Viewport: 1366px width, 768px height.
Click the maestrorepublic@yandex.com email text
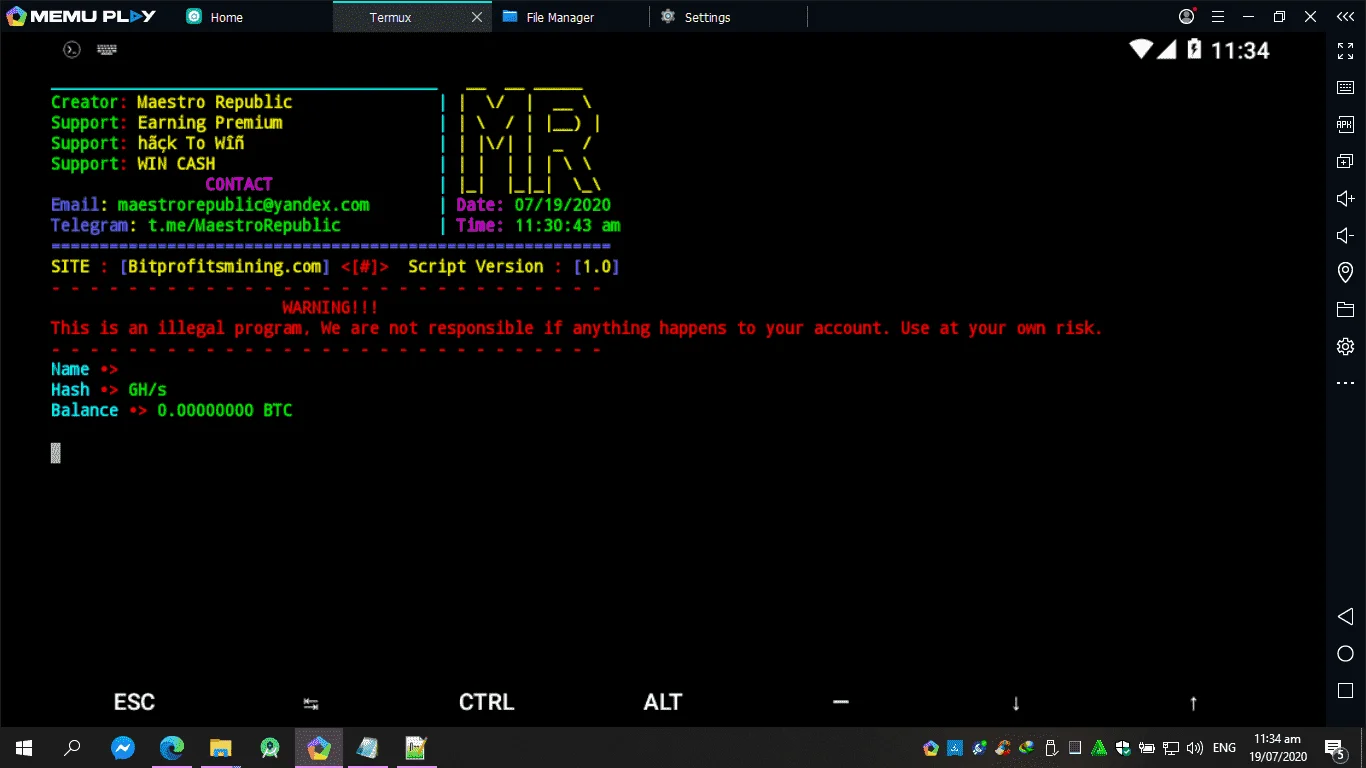click(x=243, y=205)
